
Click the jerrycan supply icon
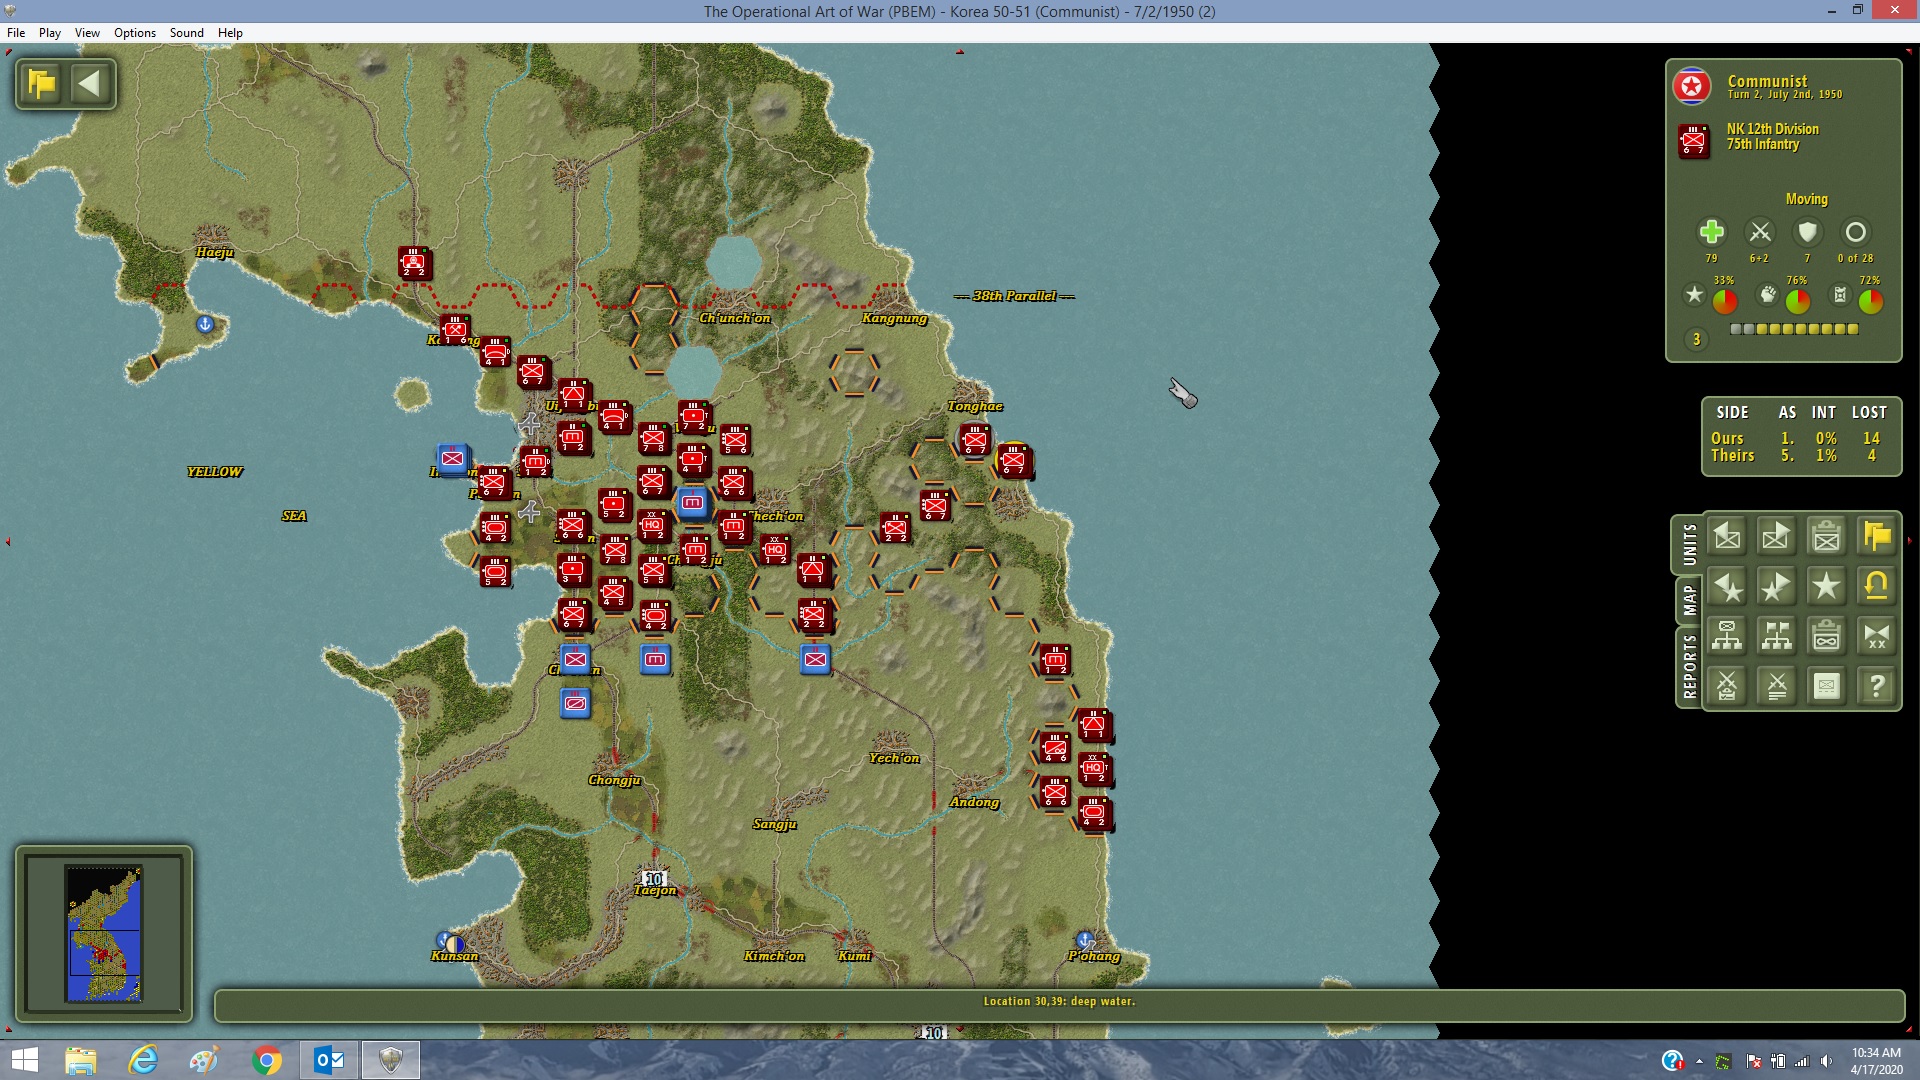click(1840, 294)
